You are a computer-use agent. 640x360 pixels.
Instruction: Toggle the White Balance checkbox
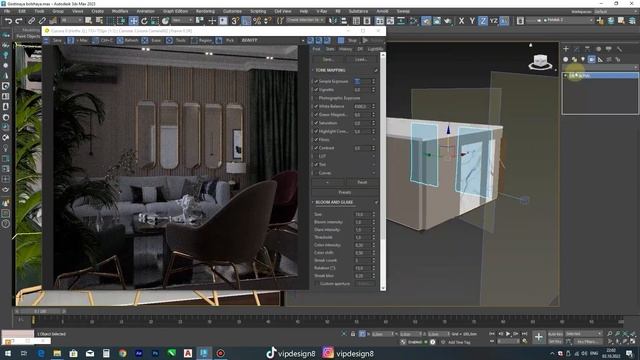coord(316,106)
